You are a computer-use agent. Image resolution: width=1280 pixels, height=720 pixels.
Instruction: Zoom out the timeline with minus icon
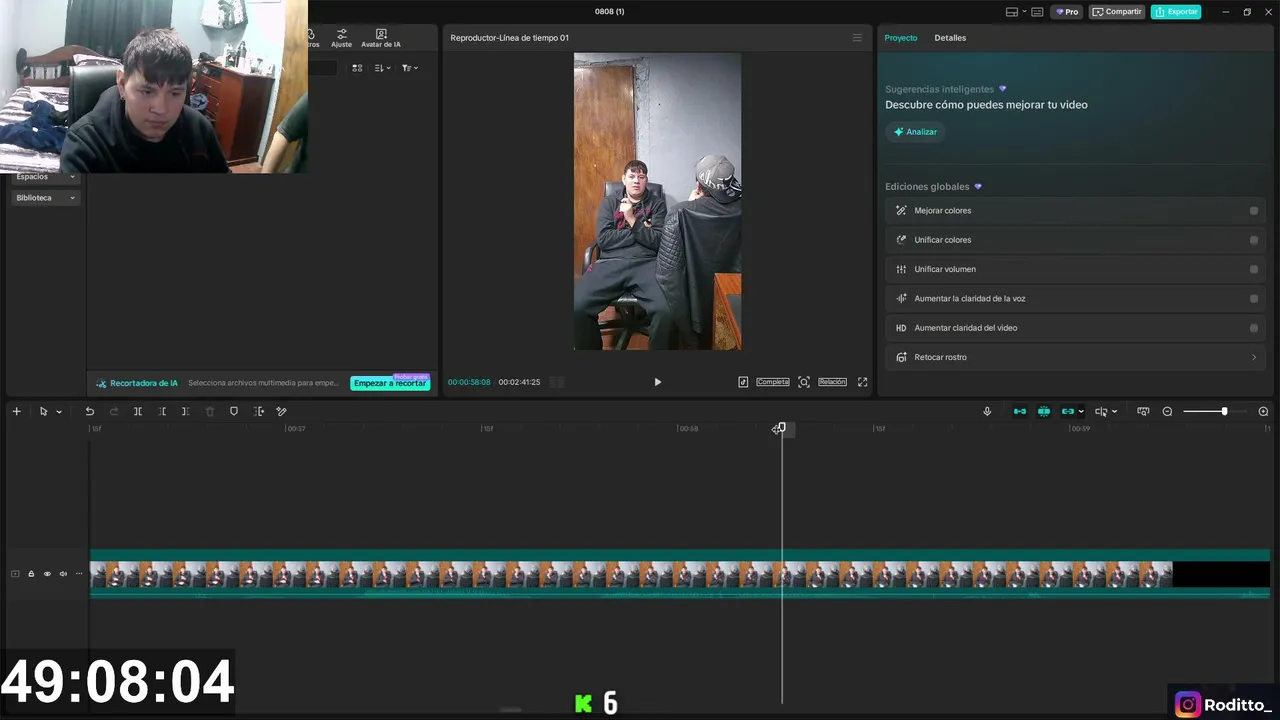pyautogui.click(x=1167, y=411)
